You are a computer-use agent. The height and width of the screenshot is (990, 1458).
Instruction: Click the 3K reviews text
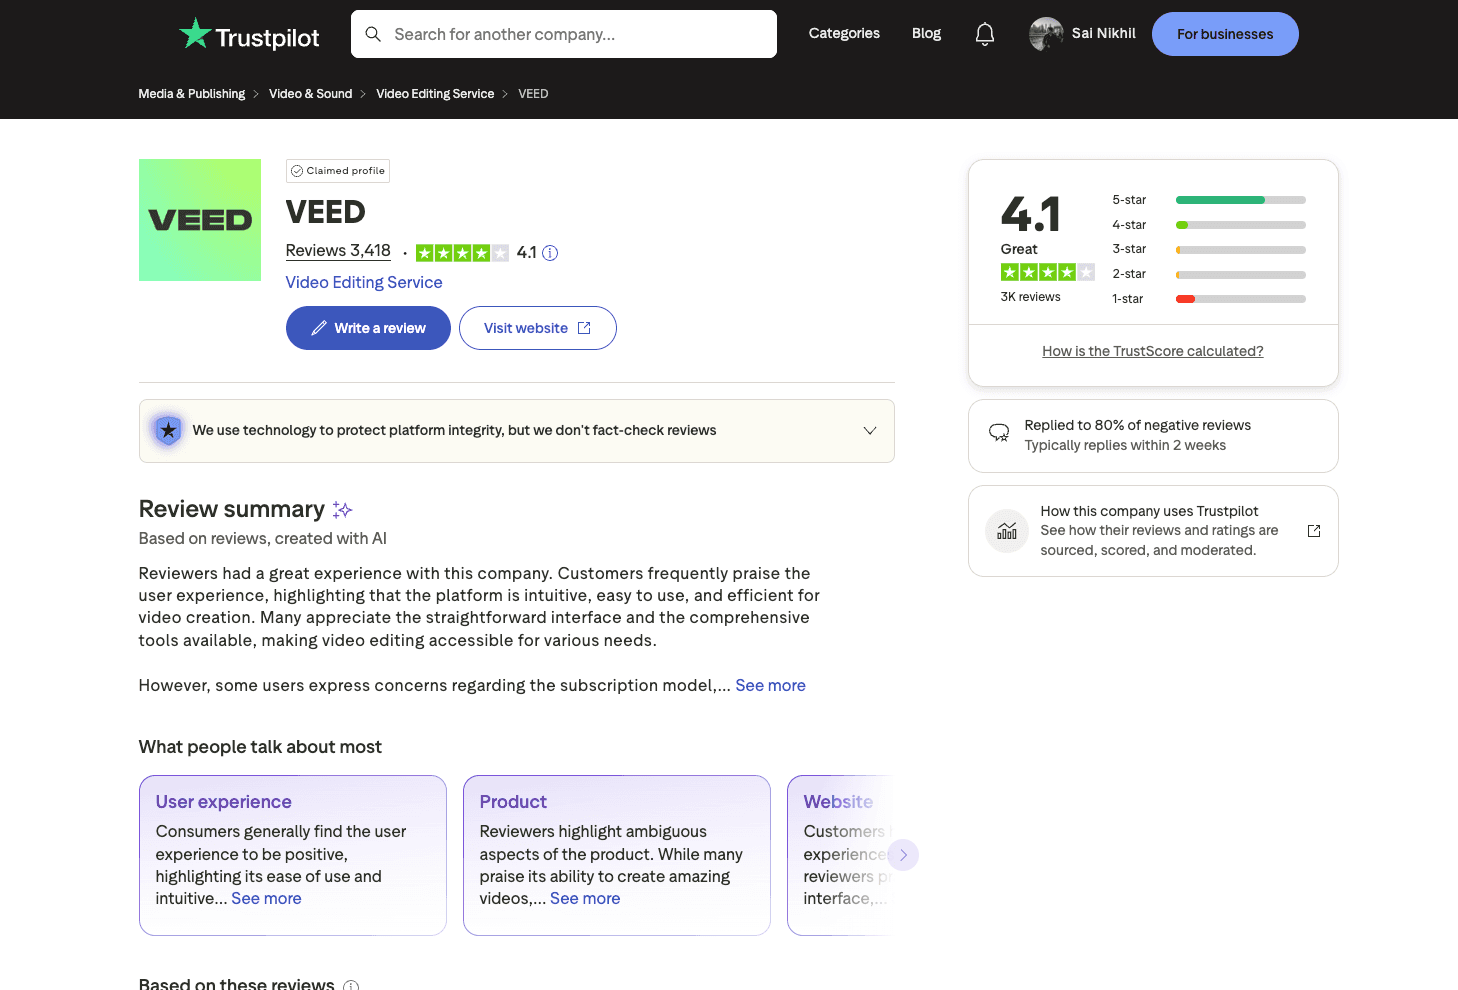pos(1030,297)
